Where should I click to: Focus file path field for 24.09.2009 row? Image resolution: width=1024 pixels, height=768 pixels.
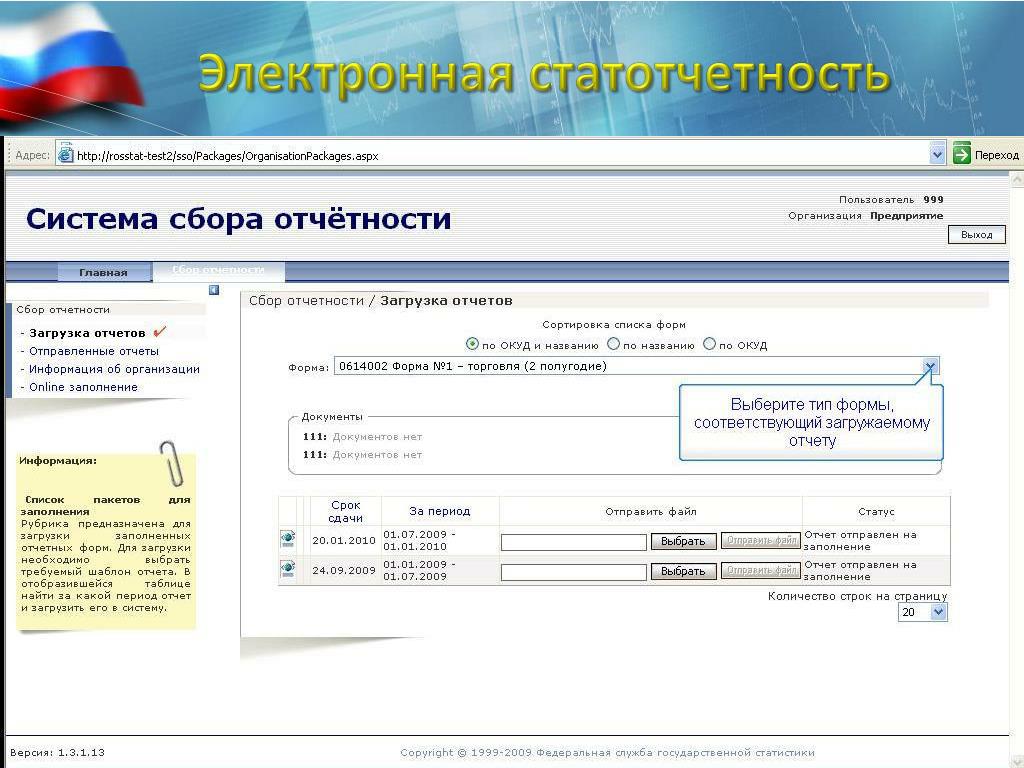click(574, 572)
